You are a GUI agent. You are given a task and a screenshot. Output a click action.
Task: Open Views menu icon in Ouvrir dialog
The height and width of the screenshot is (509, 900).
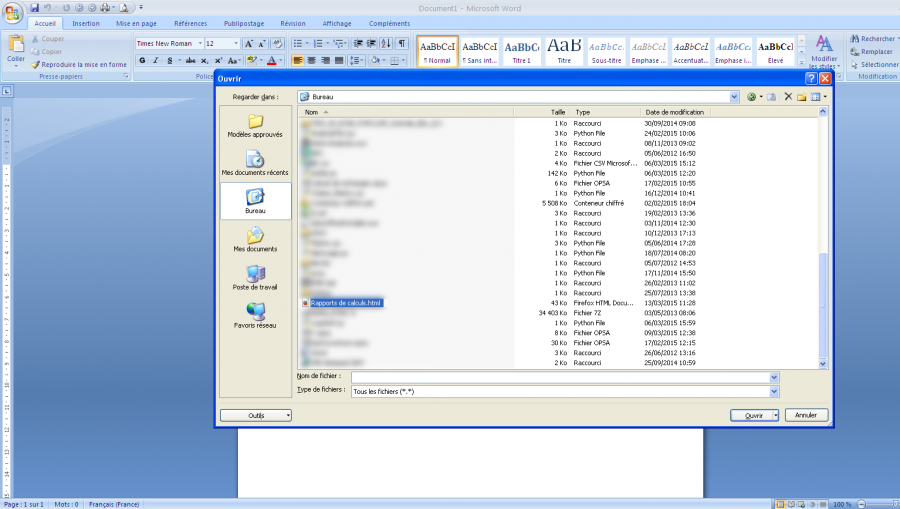pyautogui.click(x=816, y=97)
